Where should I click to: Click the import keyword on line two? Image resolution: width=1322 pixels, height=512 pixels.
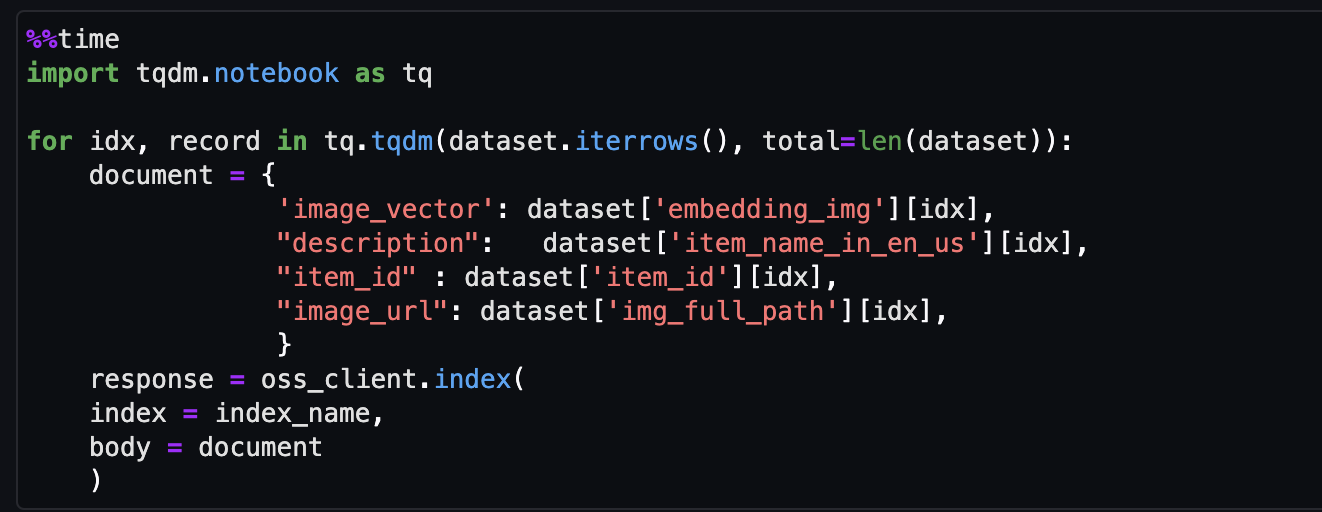point(73,74)
